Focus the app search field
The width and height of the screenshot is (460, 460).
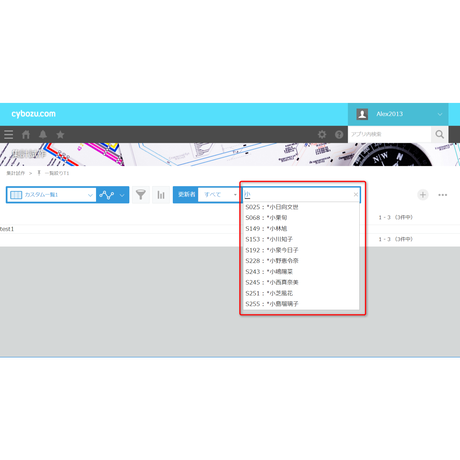[x=390, y=134]
